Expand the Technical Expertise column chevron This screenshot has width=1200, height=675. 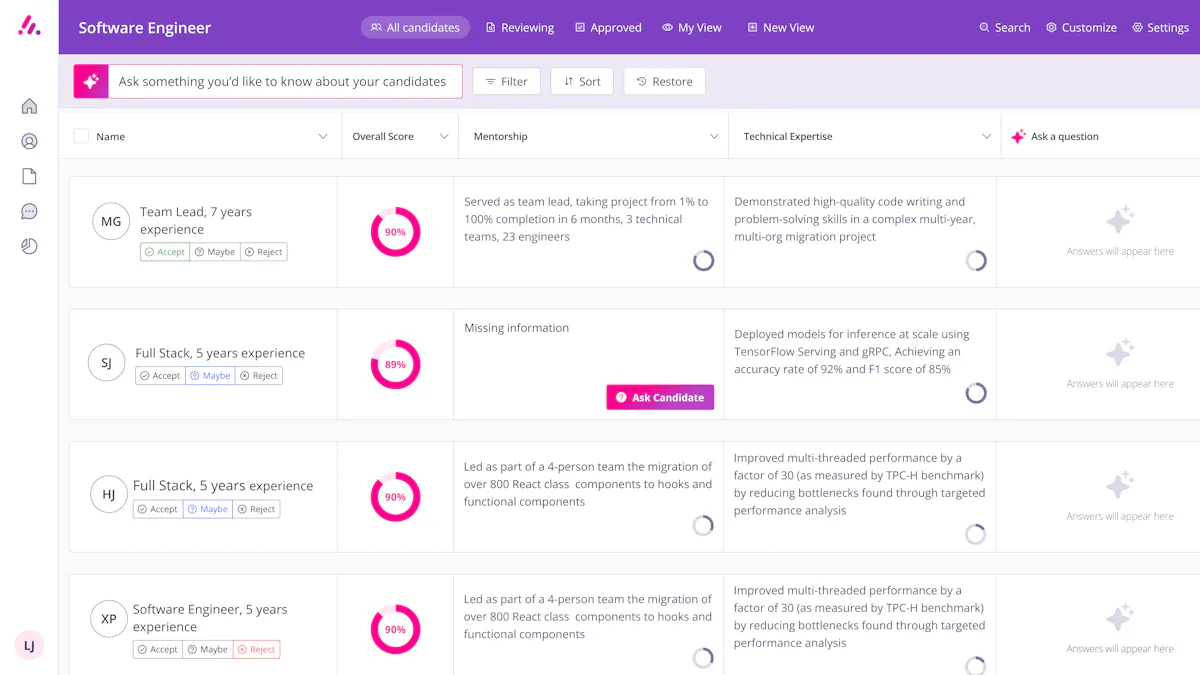(x=987, y=136)
